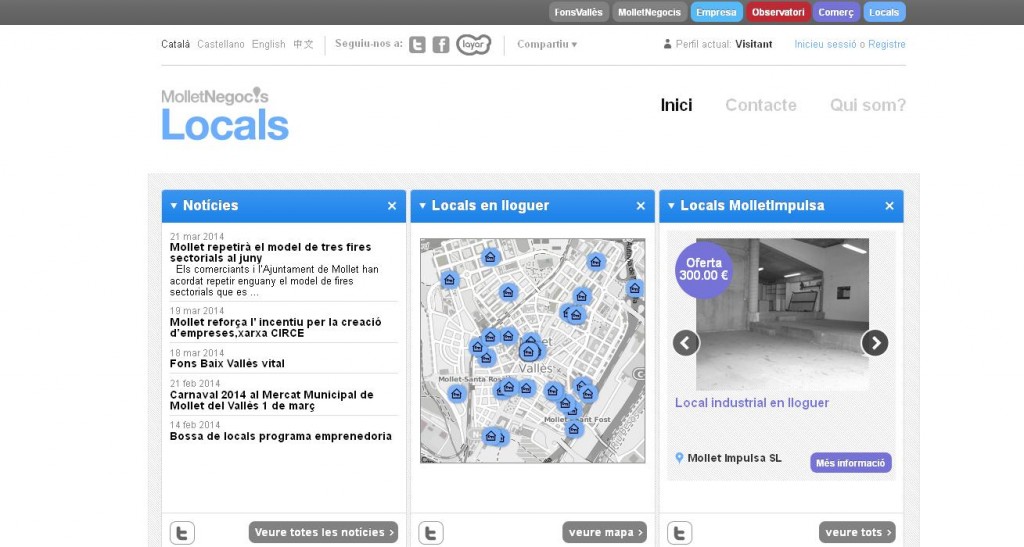This screenshot has width=1024, height=547.
Task: Collapse the Notícies panel with its arrow
Action: 174,206
